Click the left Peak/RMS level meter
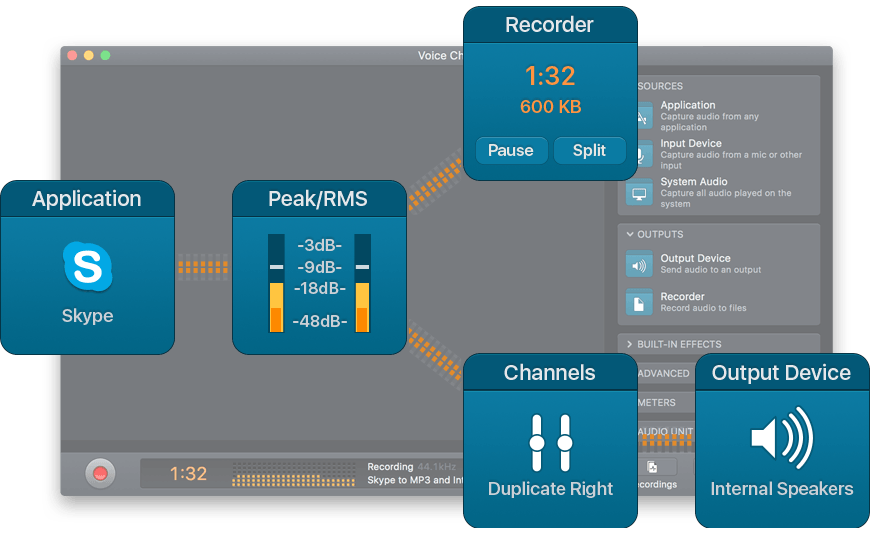870x540 pixels. (276, 283)
